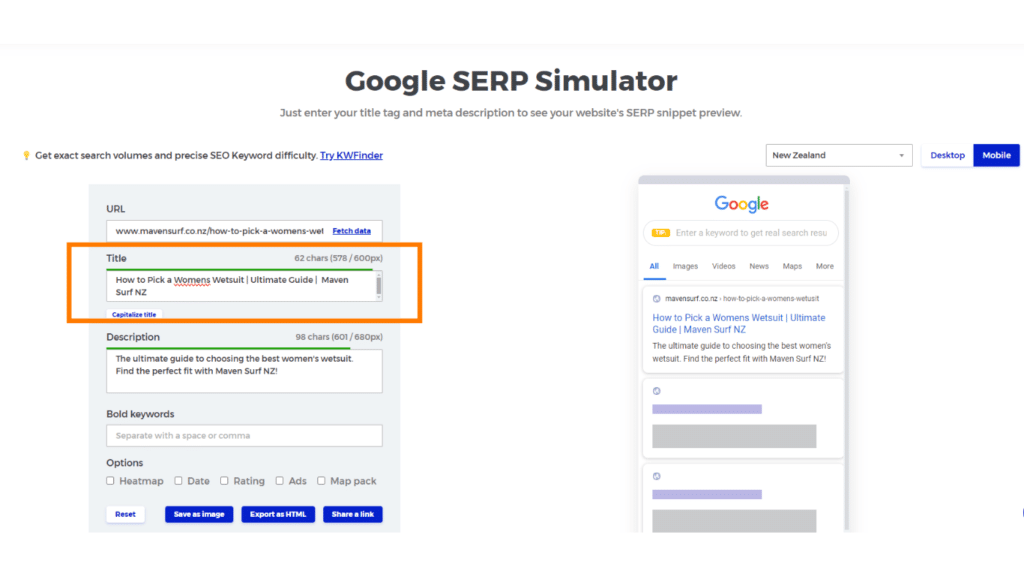Select the Images tab in preview

coord(685,266)
